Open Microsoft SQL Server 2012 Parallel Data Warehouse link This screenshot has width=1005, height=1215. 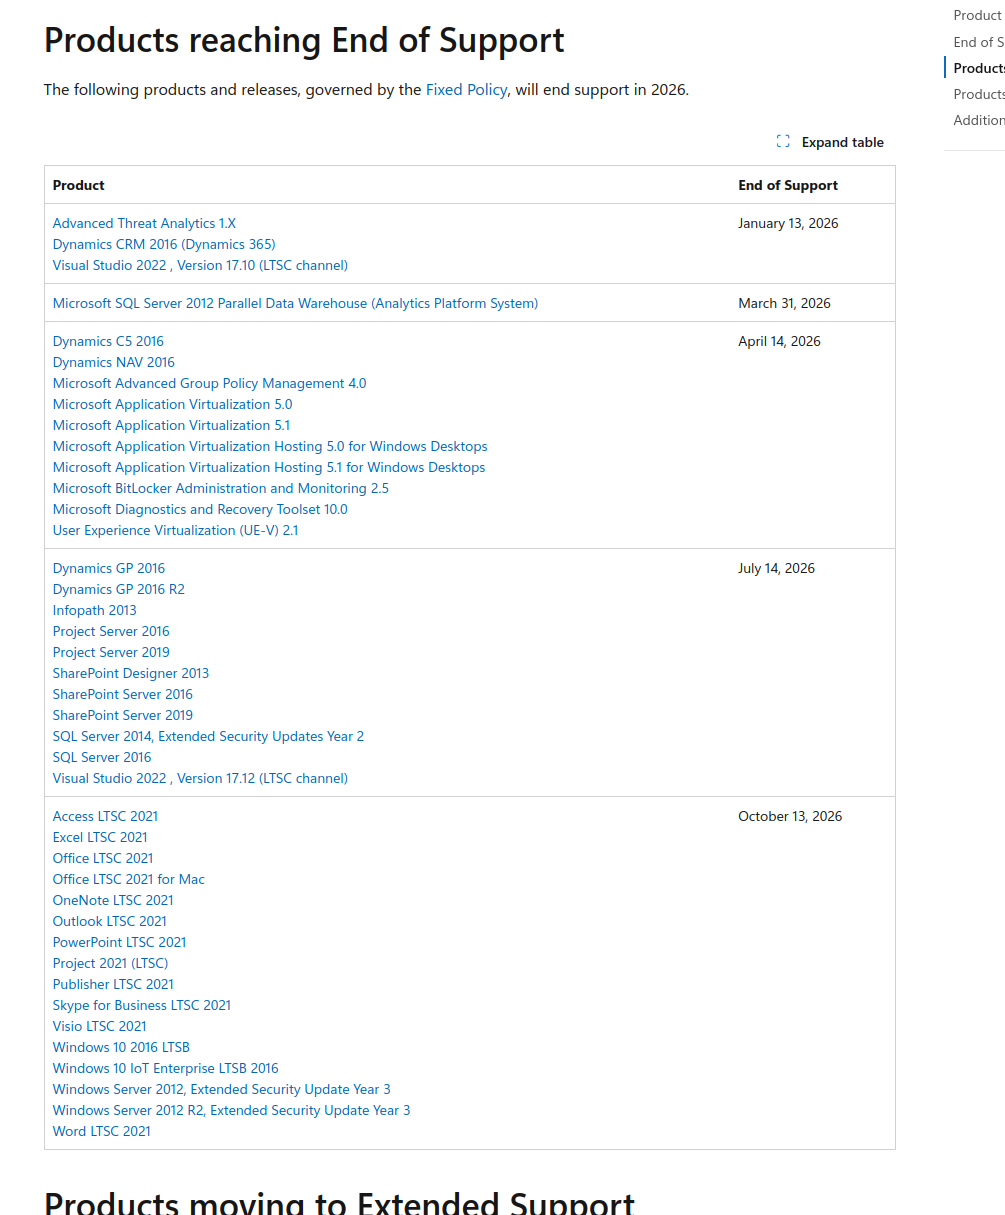[295, 304]
